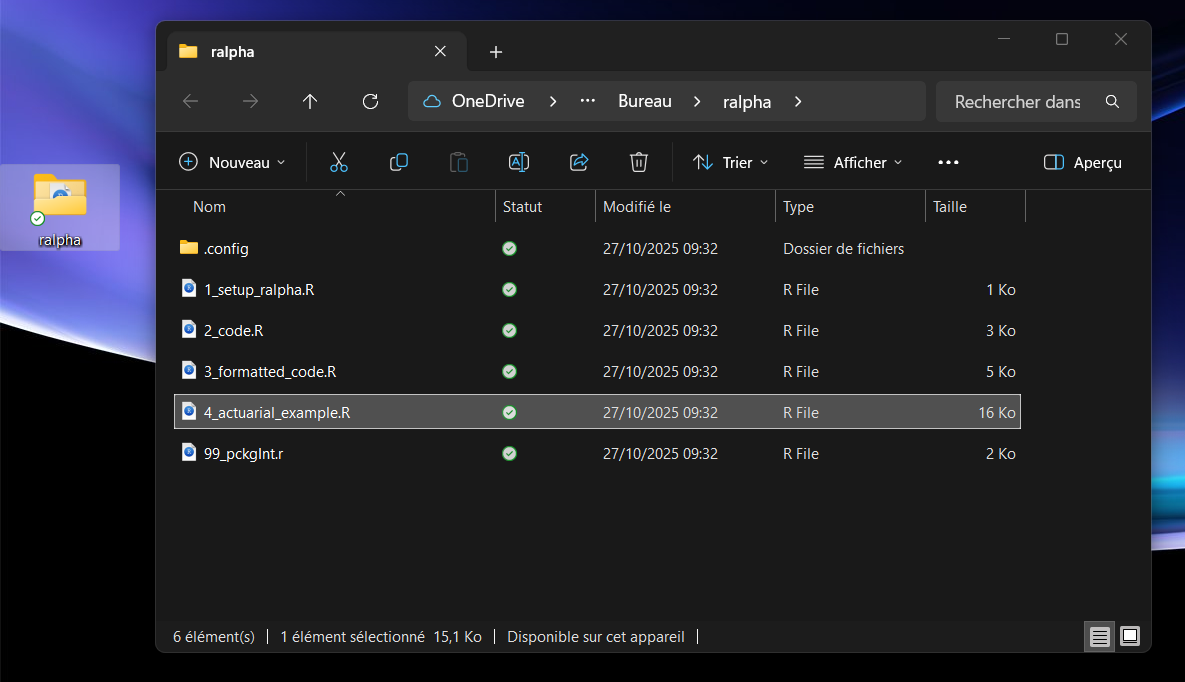The height and width of the screenshot is (682, 1185).
Task: Select file 3_formatted_code.R
Action: point(597,371)
